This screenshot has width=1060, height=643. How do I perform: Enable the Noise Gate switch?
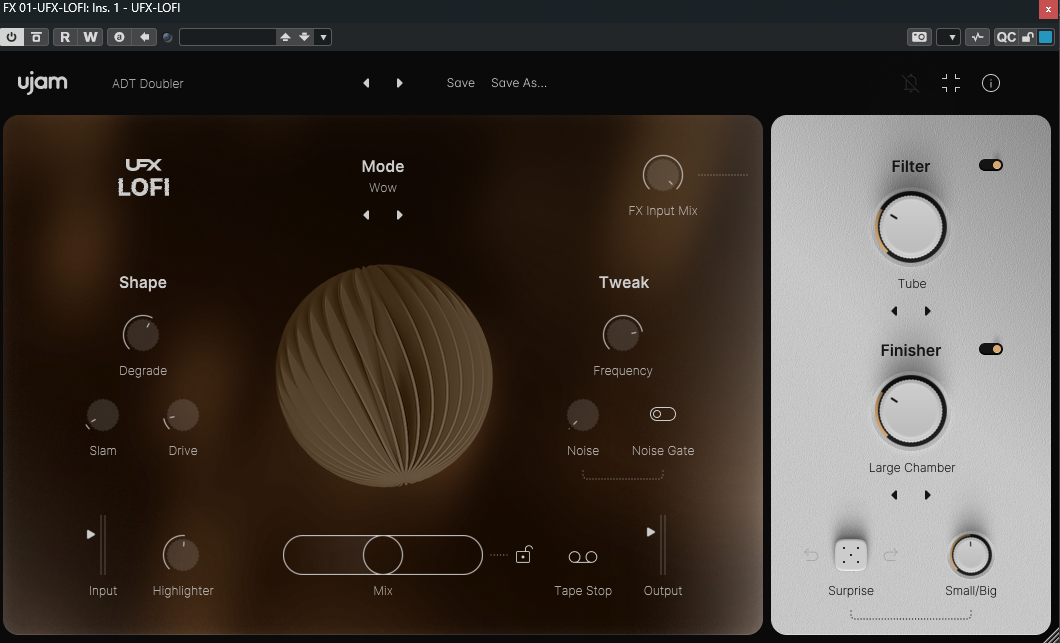click(x=662, y=414)
